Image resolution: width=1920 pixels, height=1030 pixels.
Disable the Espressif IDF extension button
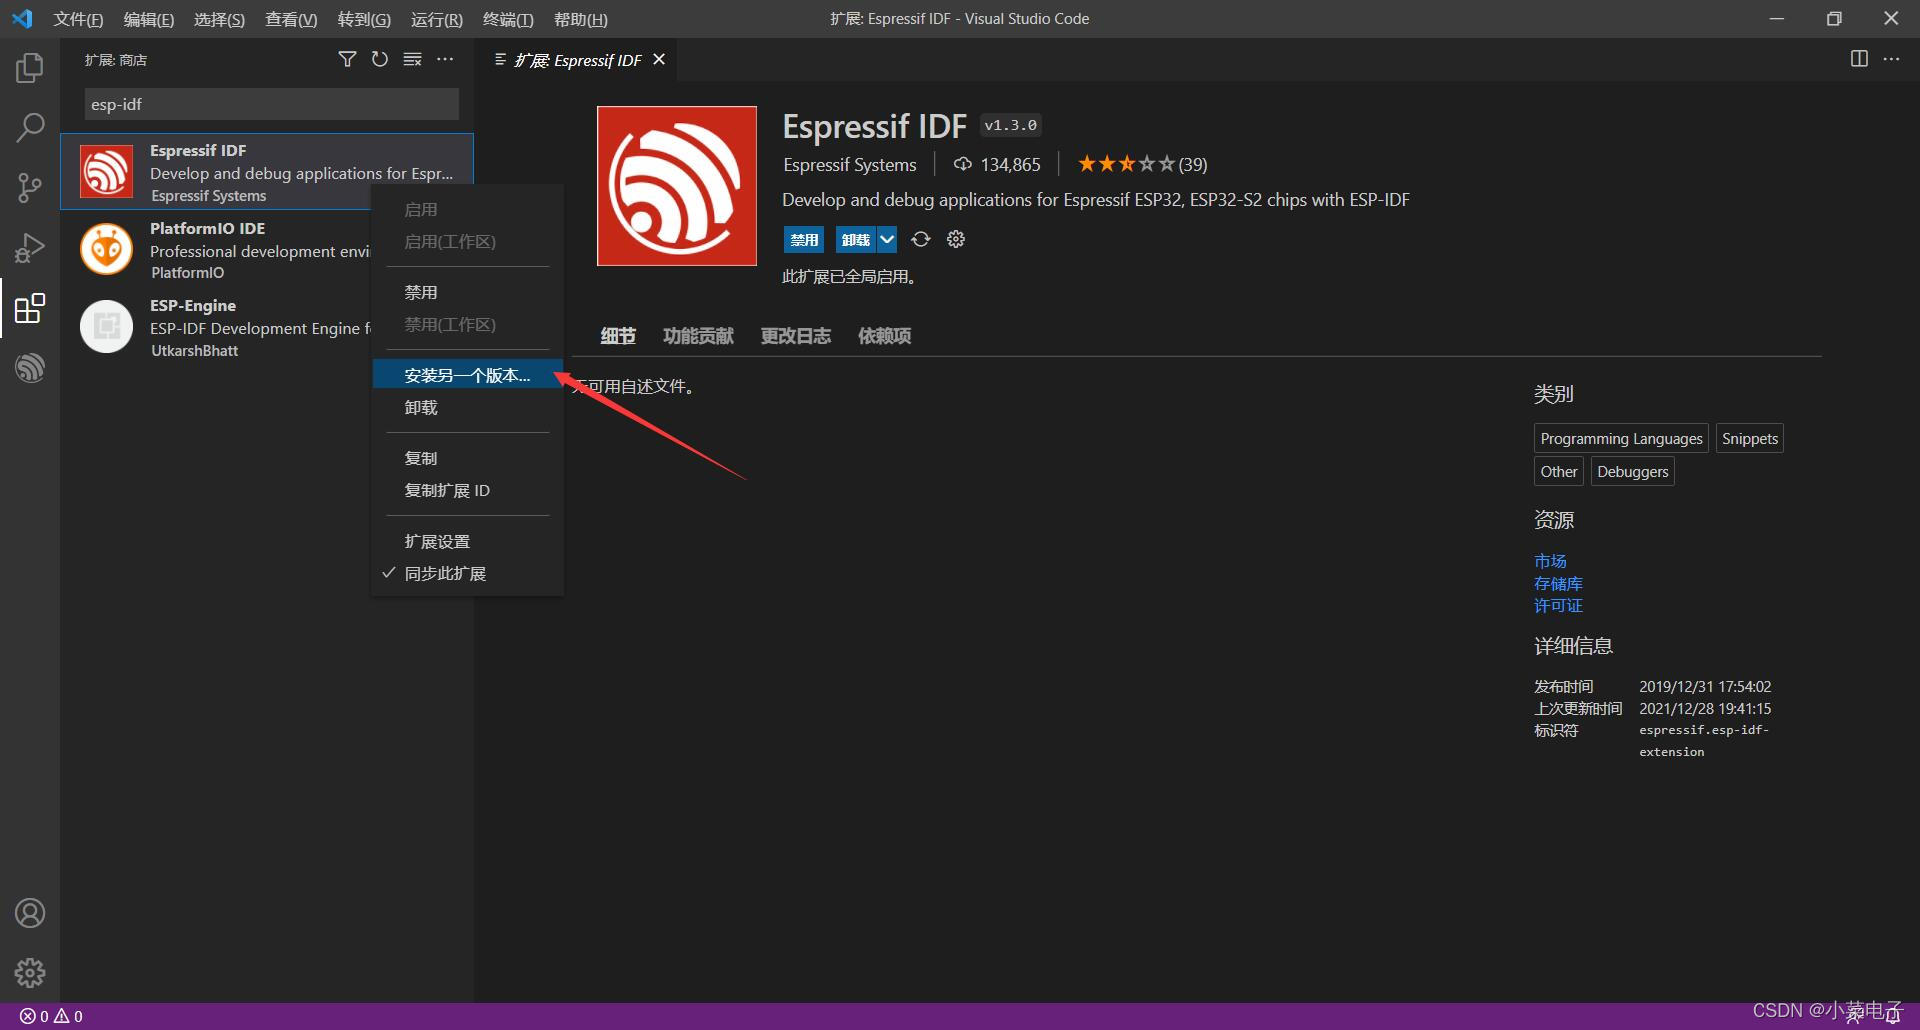804,239
